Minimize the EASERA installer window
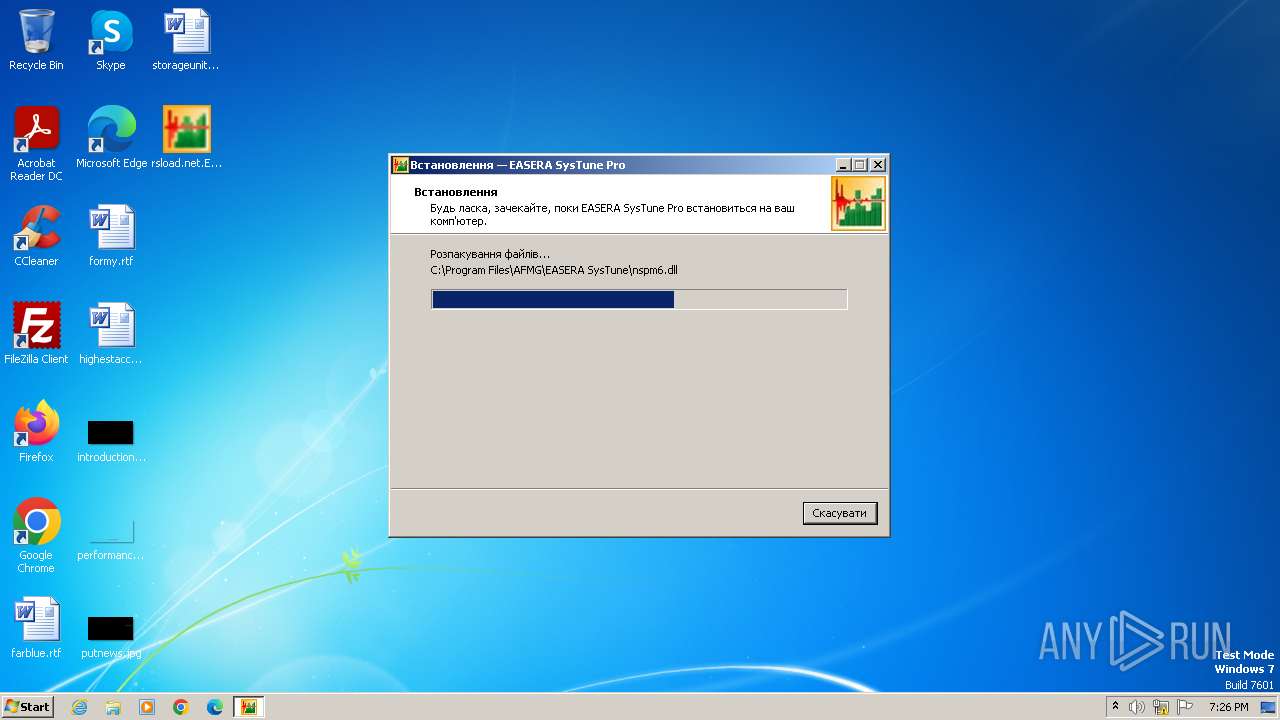Image resolution: width=1280 pixels, height=720 pixels. pyautogui.click(x=843, y=165)
